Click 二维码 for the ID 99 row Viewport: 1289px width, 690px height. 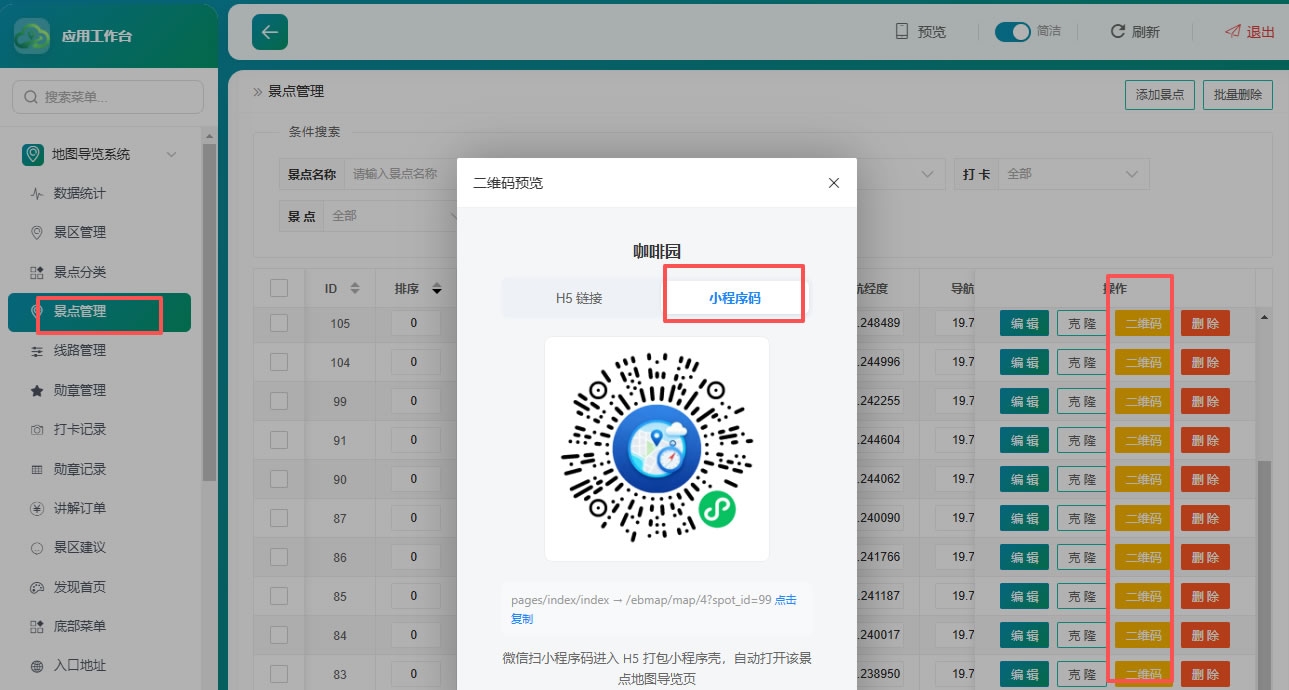[x=1144, y=401]
